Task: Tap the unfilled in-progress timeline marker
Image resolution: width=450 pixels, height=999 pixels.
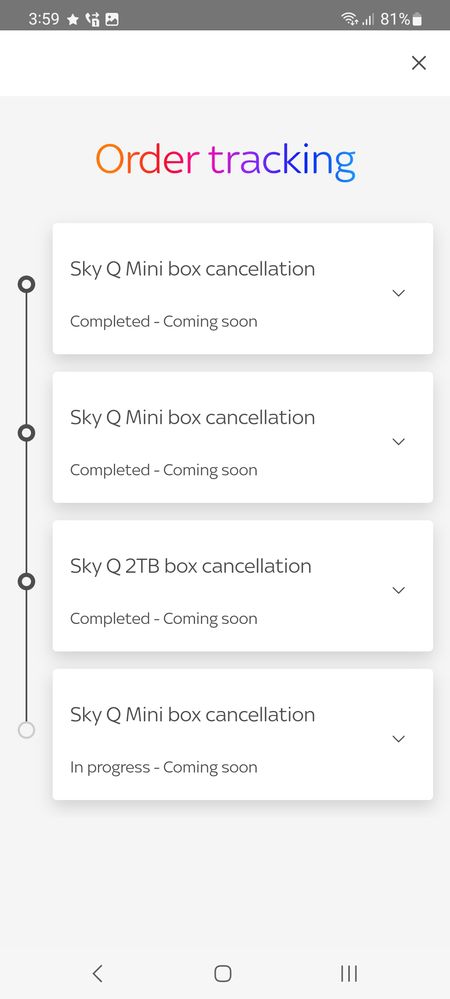Action: coord(26,730)
